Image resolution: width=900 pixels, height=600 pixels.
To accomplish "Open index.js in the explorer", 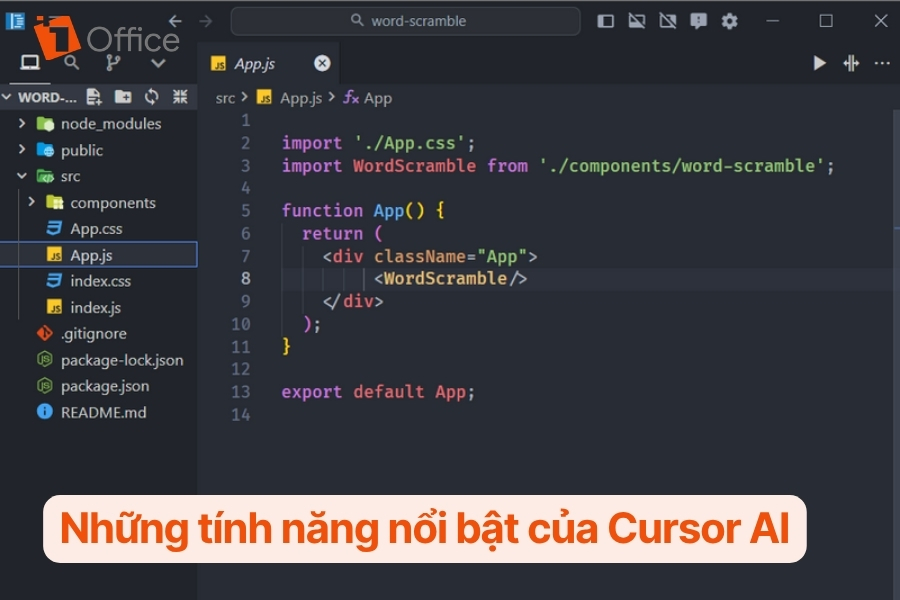I will 99,308.
